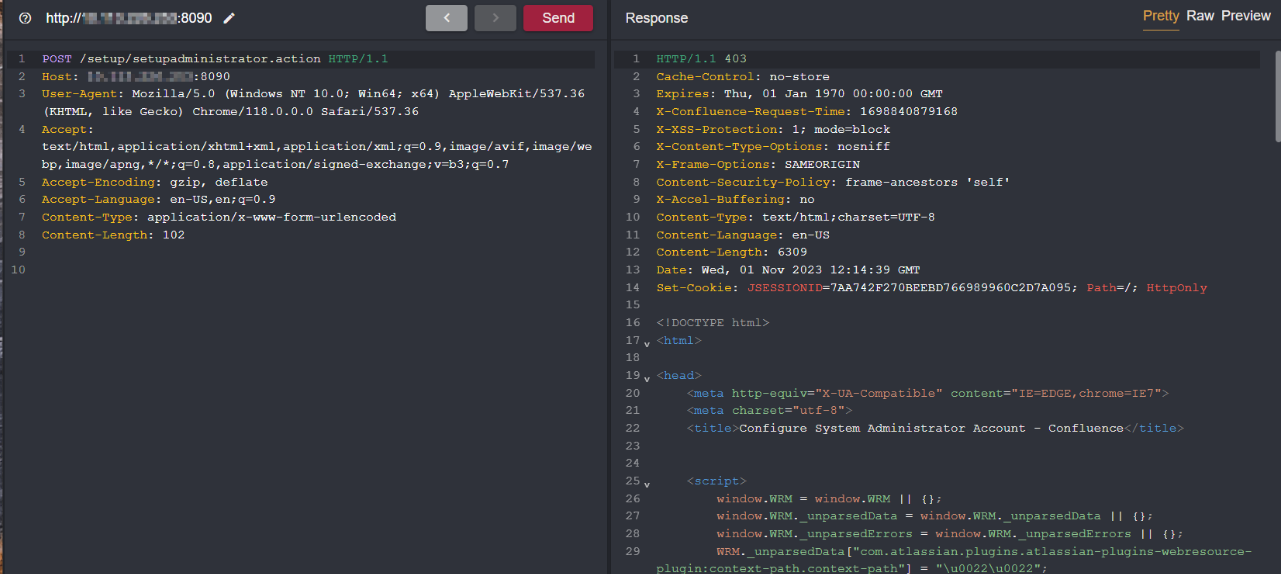Switch to the Raw response view

click(x=1200, y=16)
